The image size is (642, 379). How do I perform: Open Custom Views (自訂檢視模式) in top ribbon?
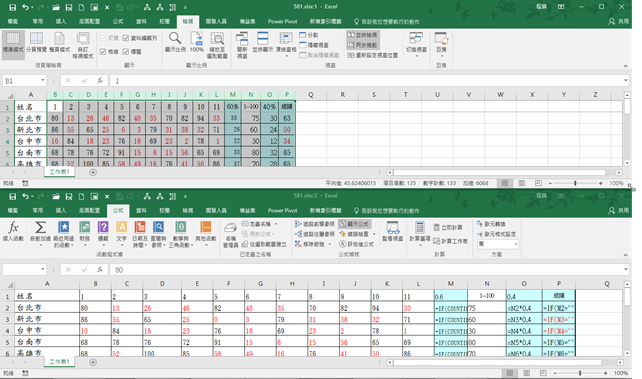pos(83,45)
